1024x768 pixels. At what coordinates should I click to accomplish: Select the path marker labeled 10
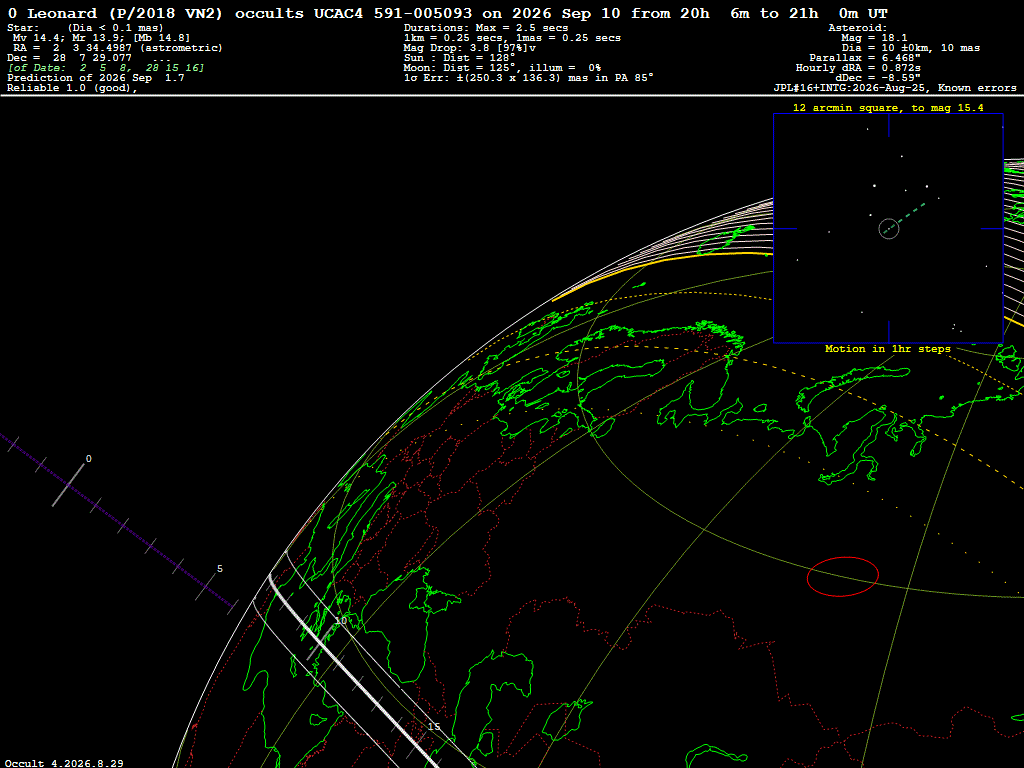click(x=341, y=620)
